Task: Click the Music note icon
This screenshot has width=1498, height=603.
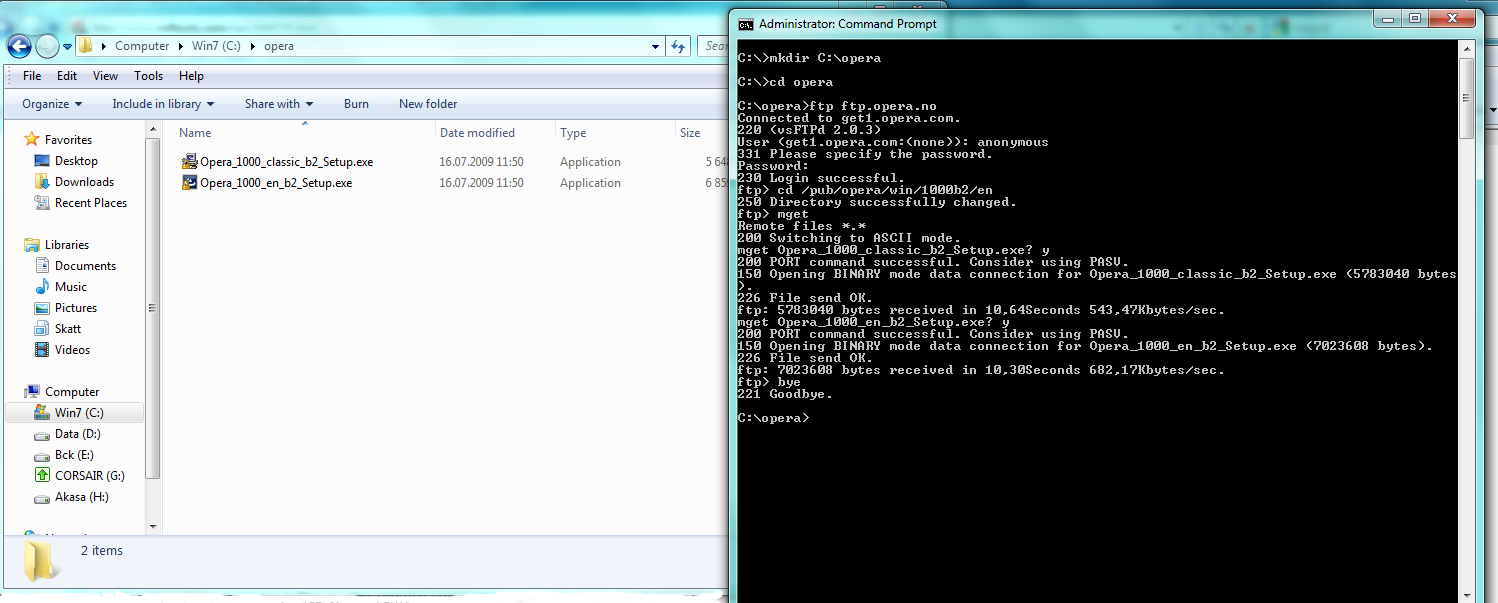Action: pyautogui.click(x=42, y=287)
